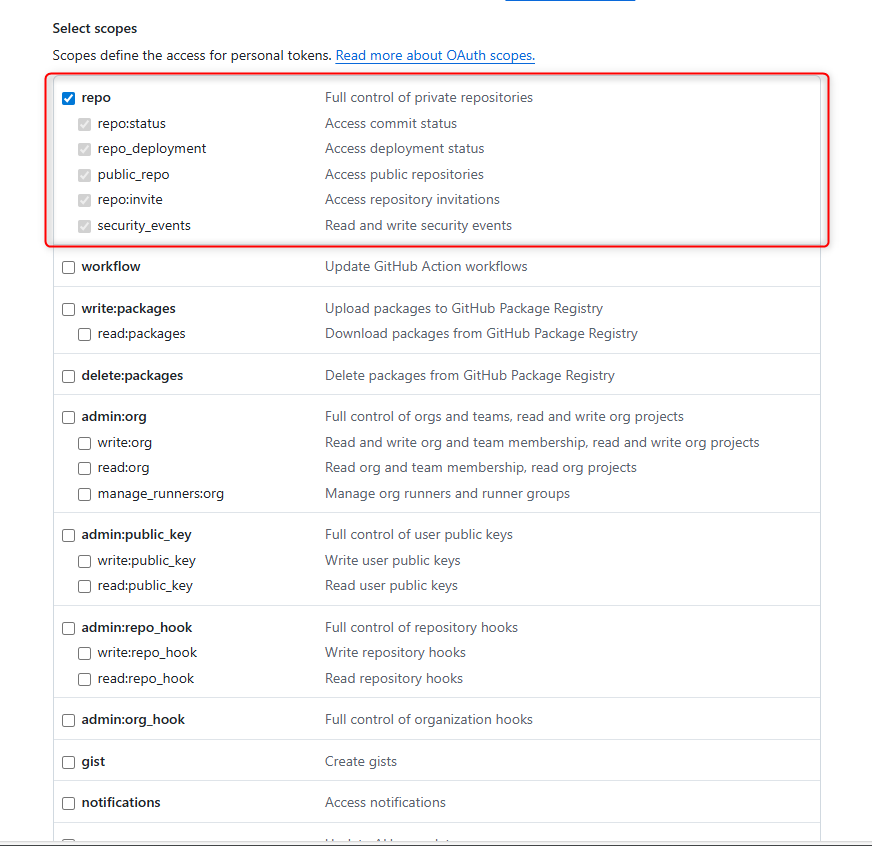The height and width of the screenshot is (846, 872).
Task: Select the read:public_key checkbox
Action: (x=85, y=586)
